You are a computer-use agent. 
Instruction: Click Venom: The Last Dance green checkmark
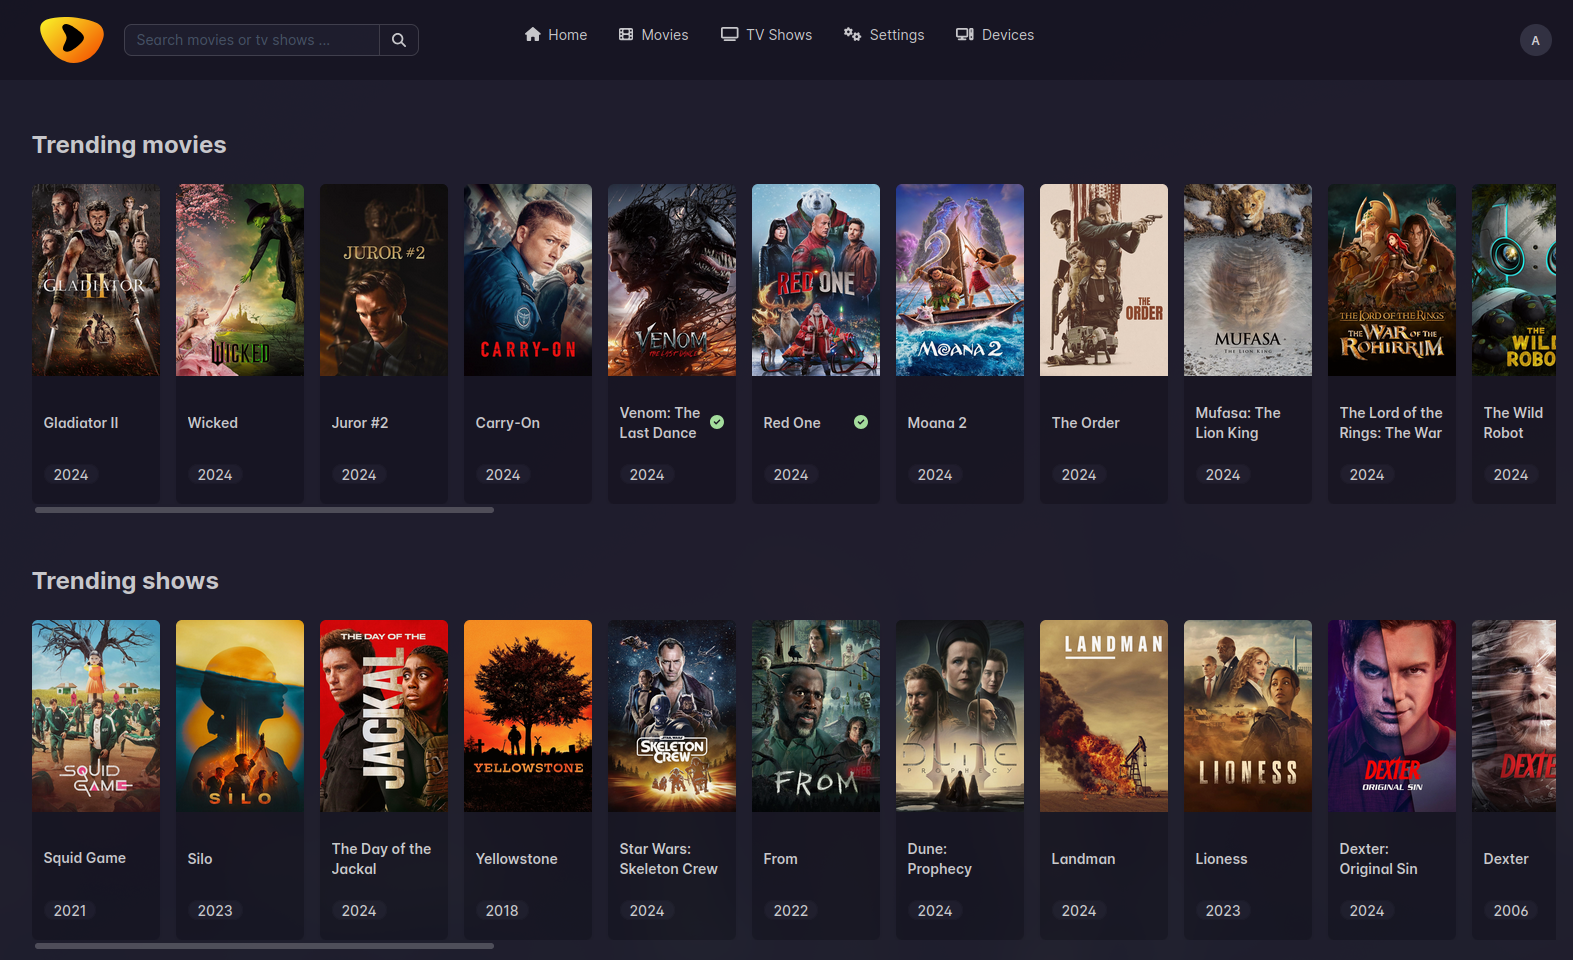tap(717, 422)
